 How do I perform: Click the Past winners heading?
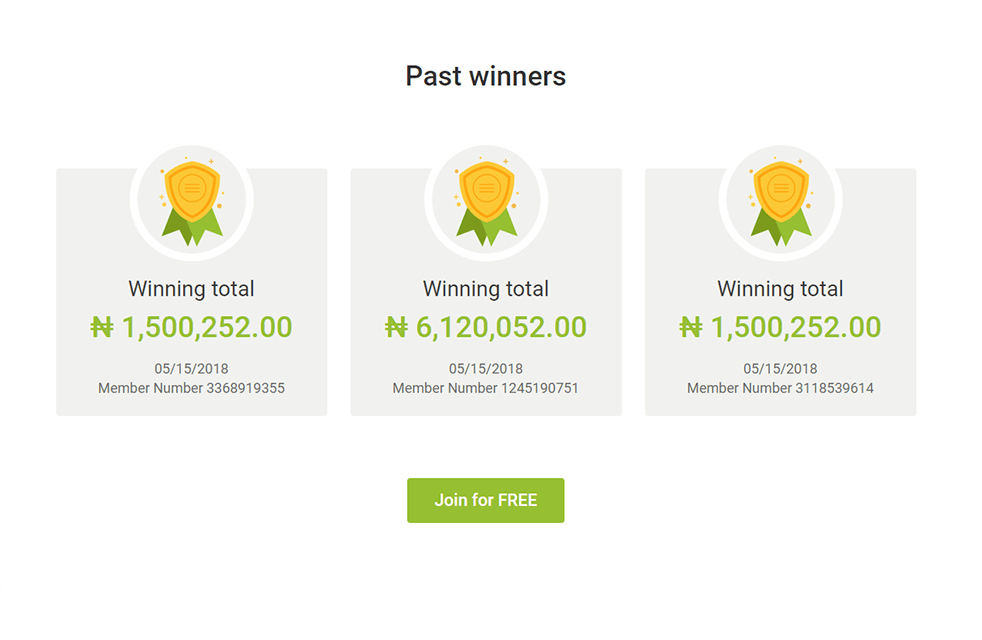click(x=486, y=76)
